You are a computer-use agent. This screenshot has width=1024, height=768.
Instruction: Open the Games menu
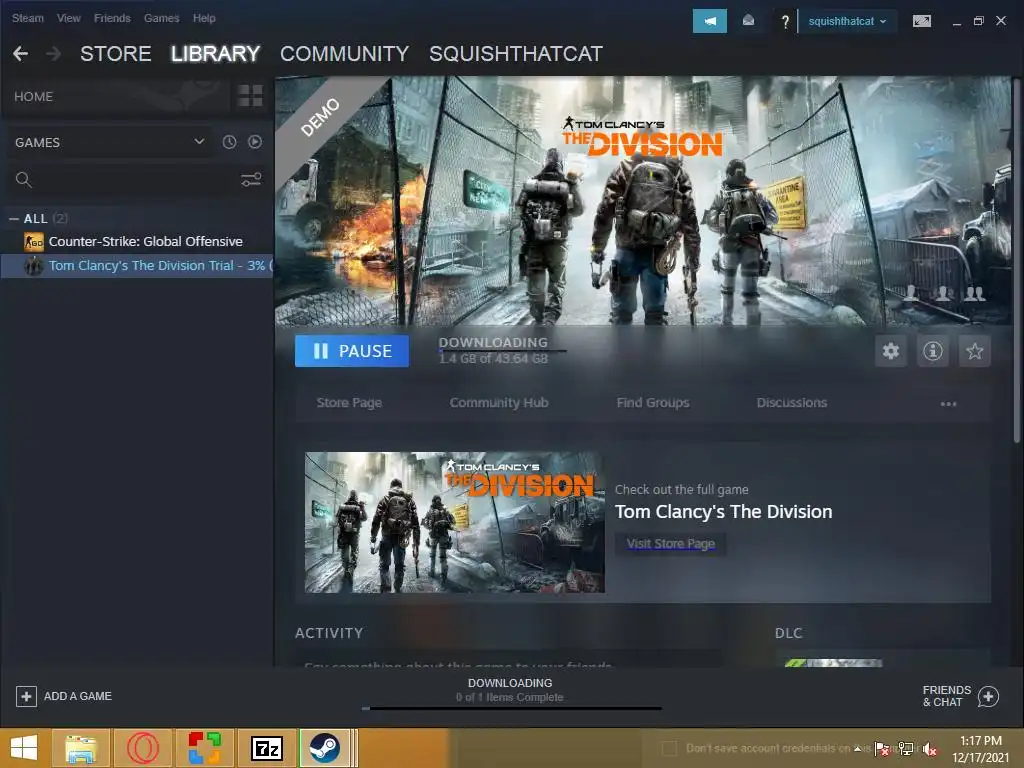pyautogui.click(x=161, y=18)
